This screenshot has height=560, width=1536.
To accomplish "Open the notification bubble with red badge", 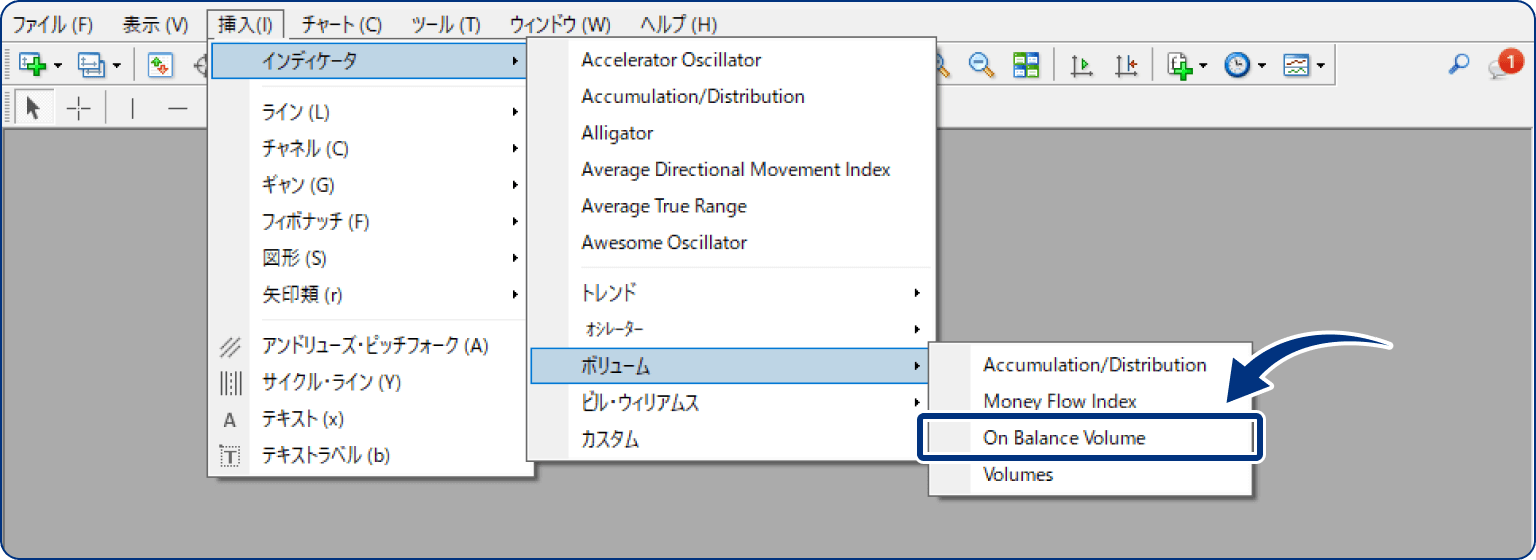I will (1503, 65).
